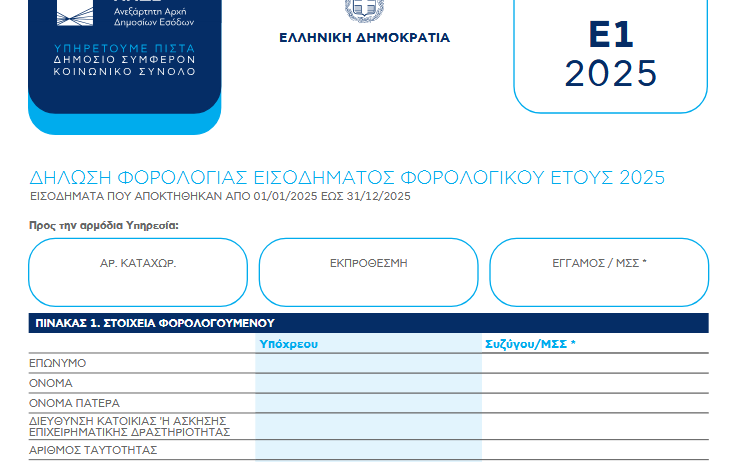Click the Συζύγου/ΜΣΣ ΟΝΟΜΑ field
Screen dimensions: 739x462
click(x=595, y=383)
